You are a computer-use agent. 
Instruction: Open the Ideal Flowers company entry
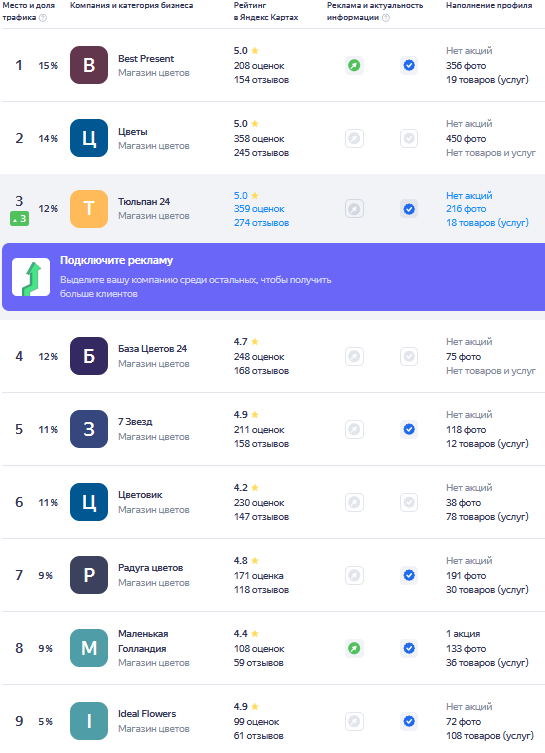147,714
